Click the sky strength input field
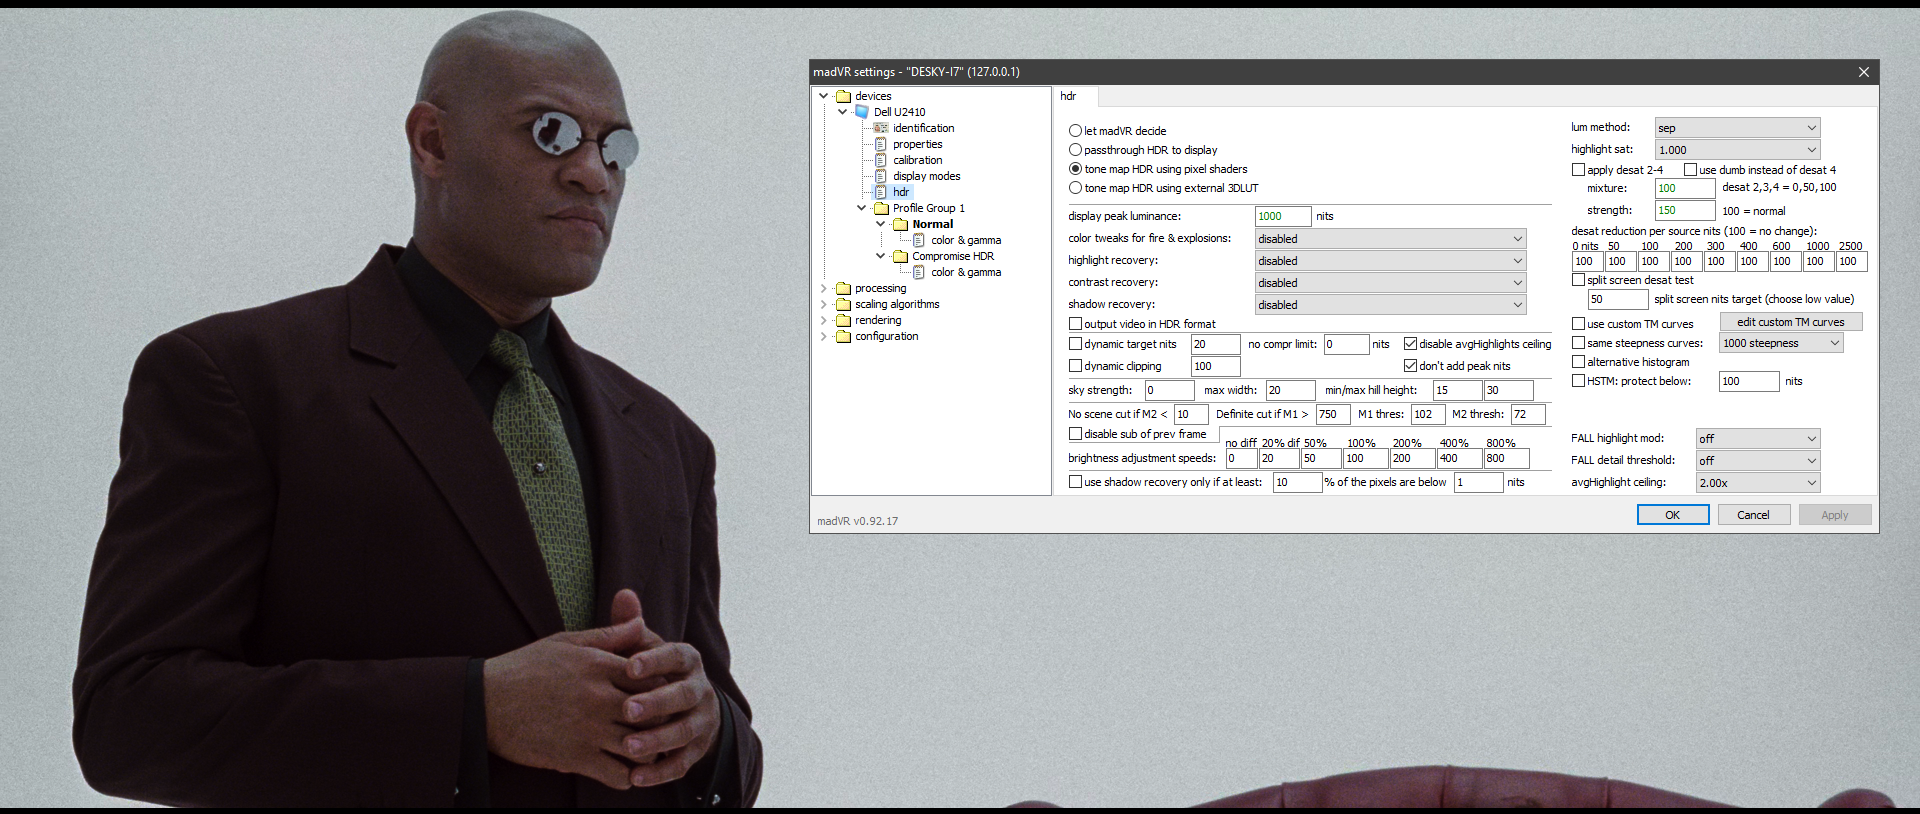 coord(1169,390)
